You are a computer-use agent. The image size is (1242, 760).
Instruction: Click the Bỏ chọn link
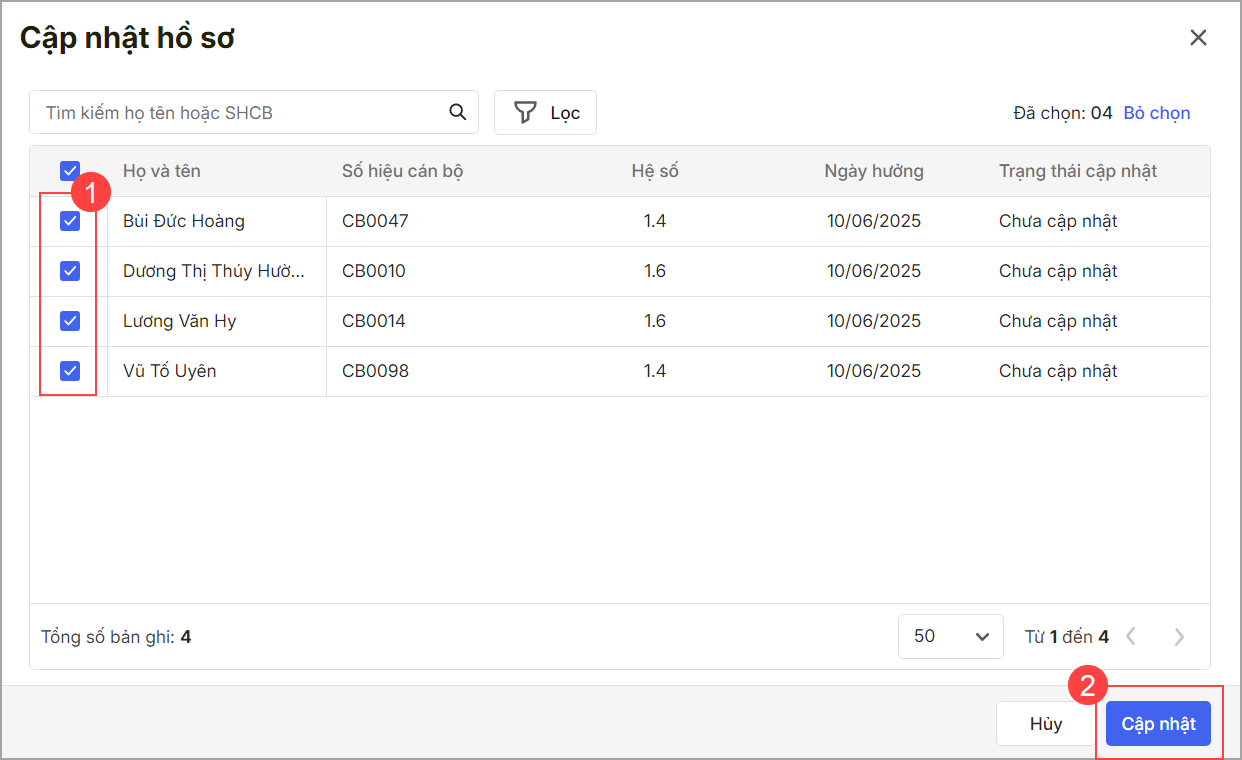1157,113
